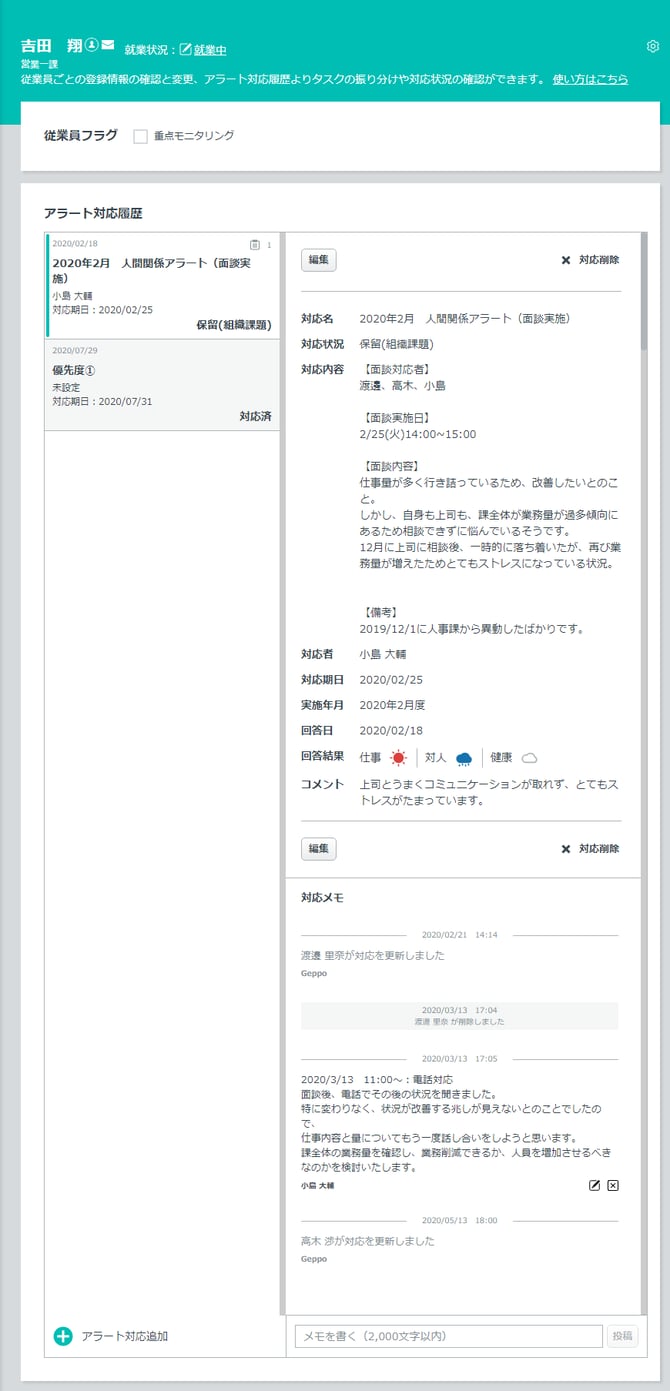
Task: Click the 対応者 value 小島 大輔
Action: (383, 654)
